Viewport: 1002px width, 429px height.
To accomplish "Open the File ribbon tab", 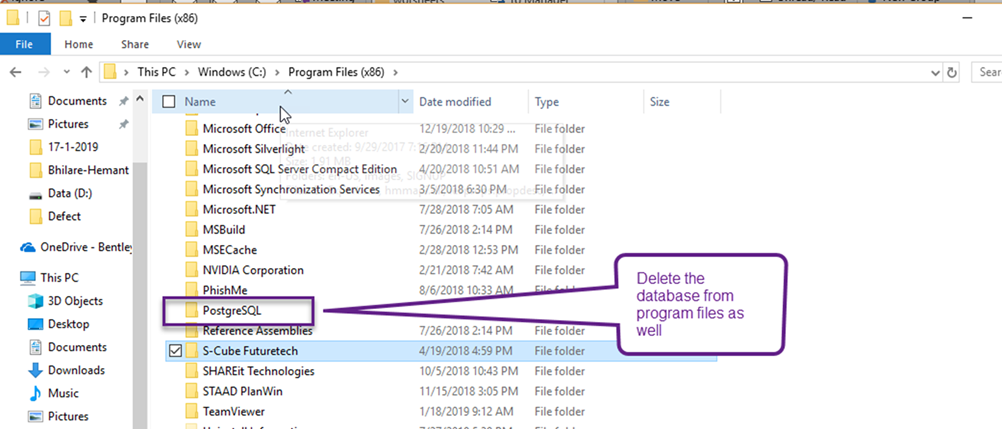I will click(x=24, y=44).
